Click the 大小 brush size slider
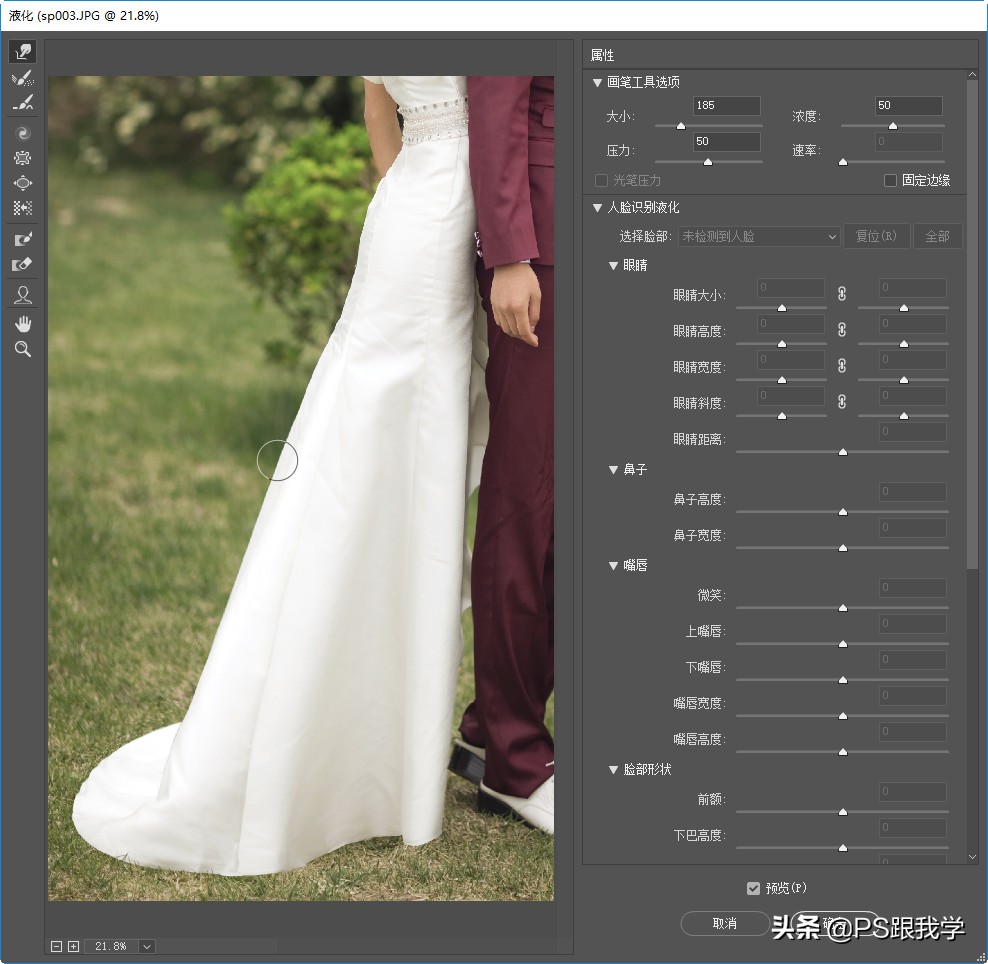Image resolution: width=988 pixels, height=964 pixels. click(x=708, y=126)
